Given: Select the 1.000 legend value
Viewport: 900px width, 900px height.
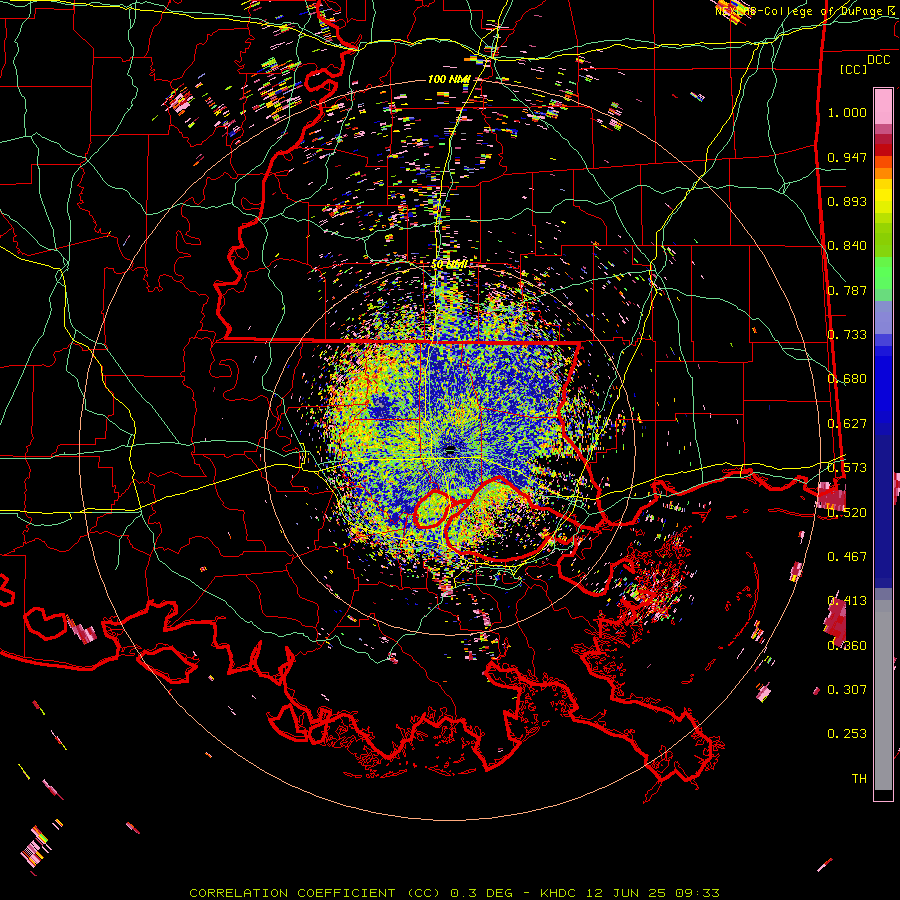Looking at the screenshot, I should pyautogui.click(x=847, y=112).
